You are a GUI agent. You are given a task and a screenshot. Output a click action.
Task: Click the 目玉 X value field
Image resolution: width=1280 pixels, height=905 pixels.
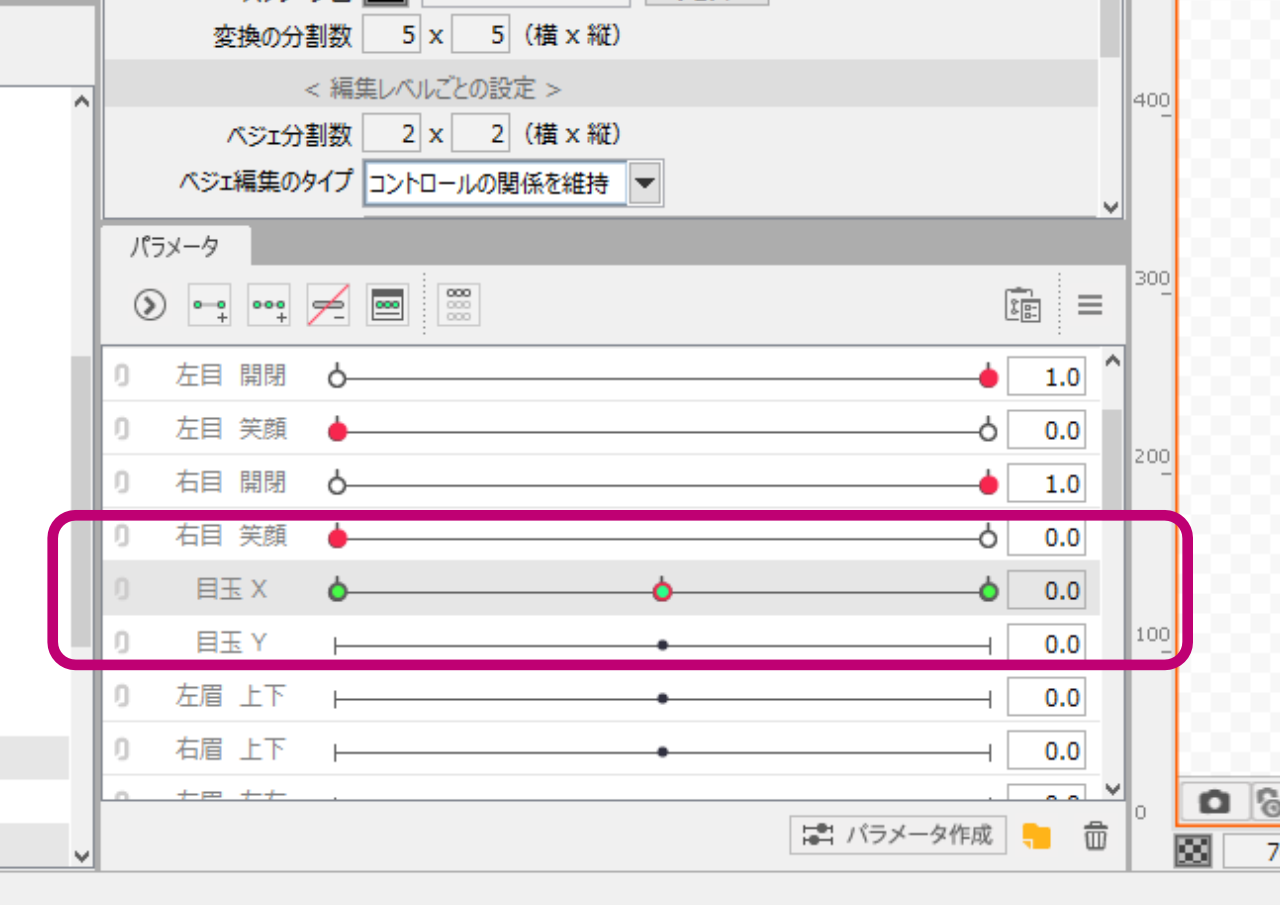tap(1047, 591)
